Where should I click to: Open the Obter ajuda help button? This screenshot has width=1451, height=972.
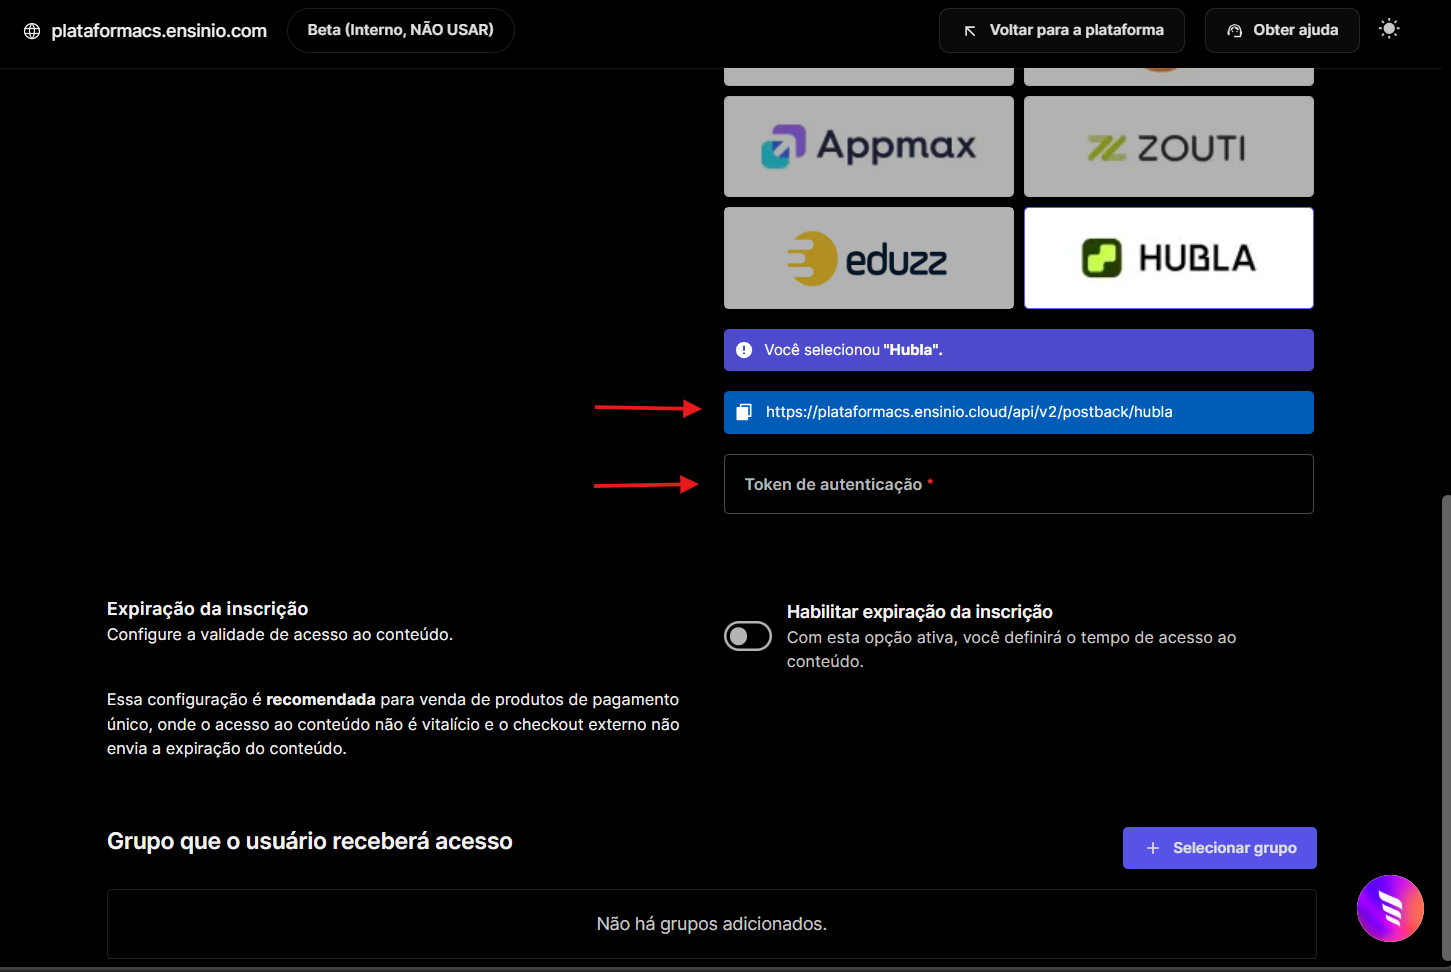1281,30
